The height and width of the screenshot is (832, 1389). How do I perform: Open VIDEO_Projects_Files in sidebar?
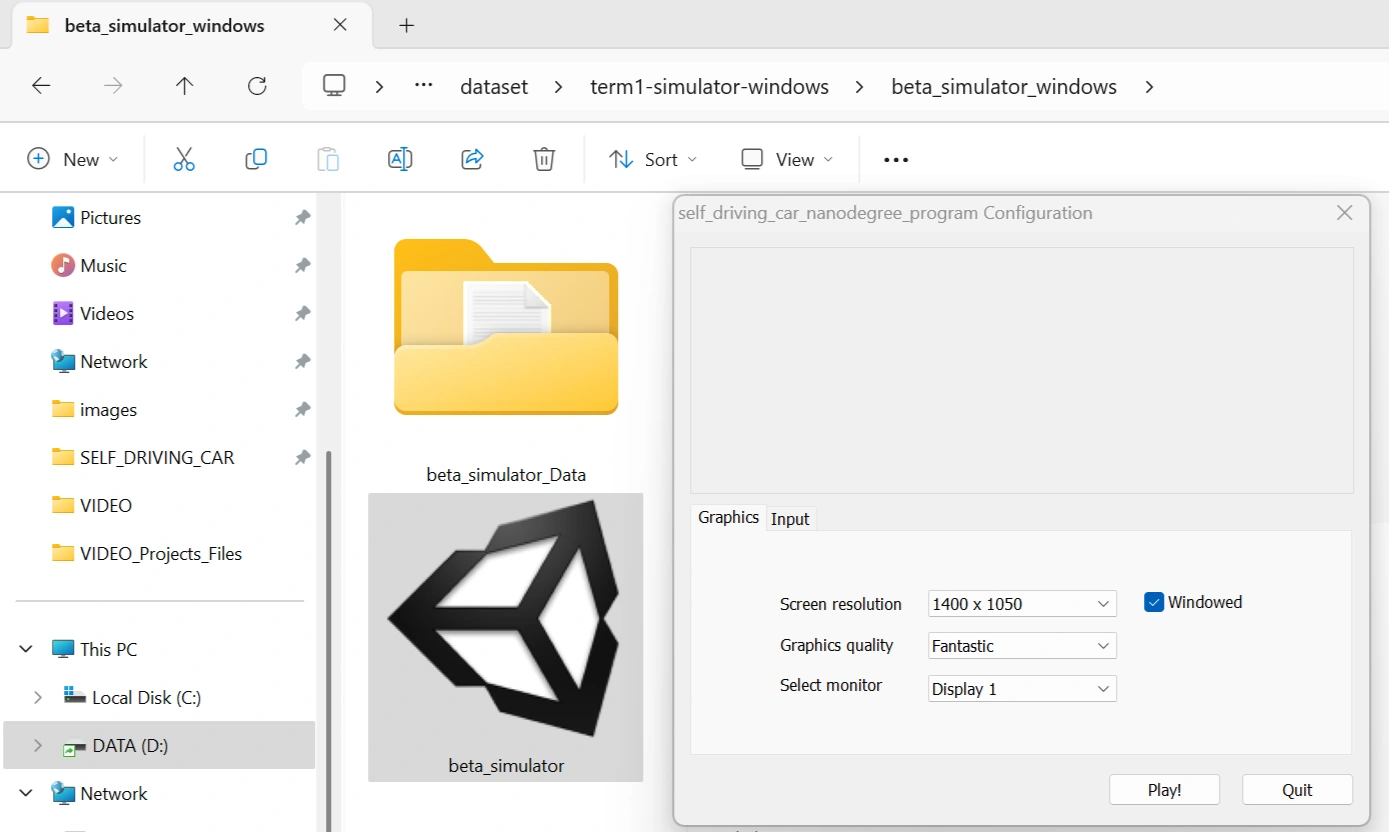pyautogui.click(x=160, y=553)
